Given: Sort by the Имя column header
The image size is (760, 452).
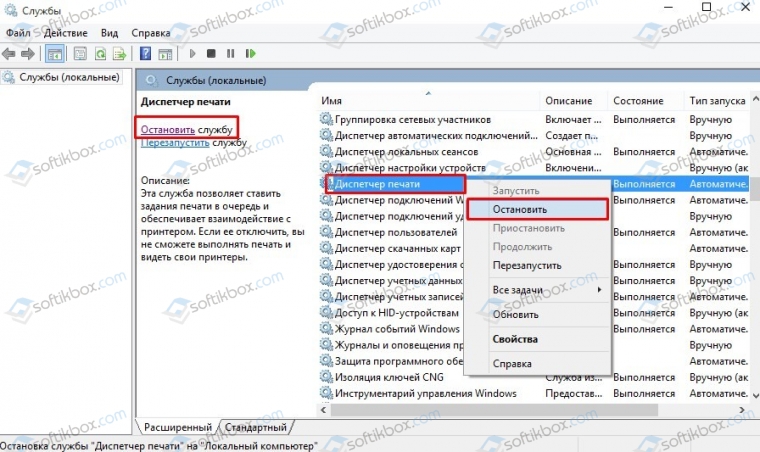Looking at the screenshot, I should tap(428, 101).
